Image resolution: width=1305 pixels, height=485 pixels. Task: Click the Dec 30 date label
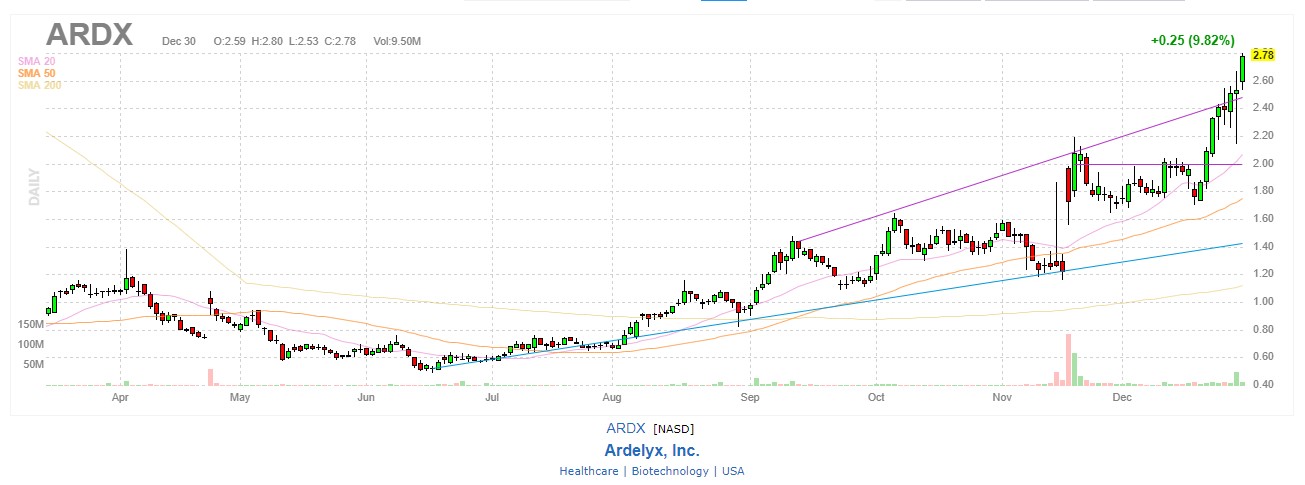pyautogui.click(x=177, y=41)
